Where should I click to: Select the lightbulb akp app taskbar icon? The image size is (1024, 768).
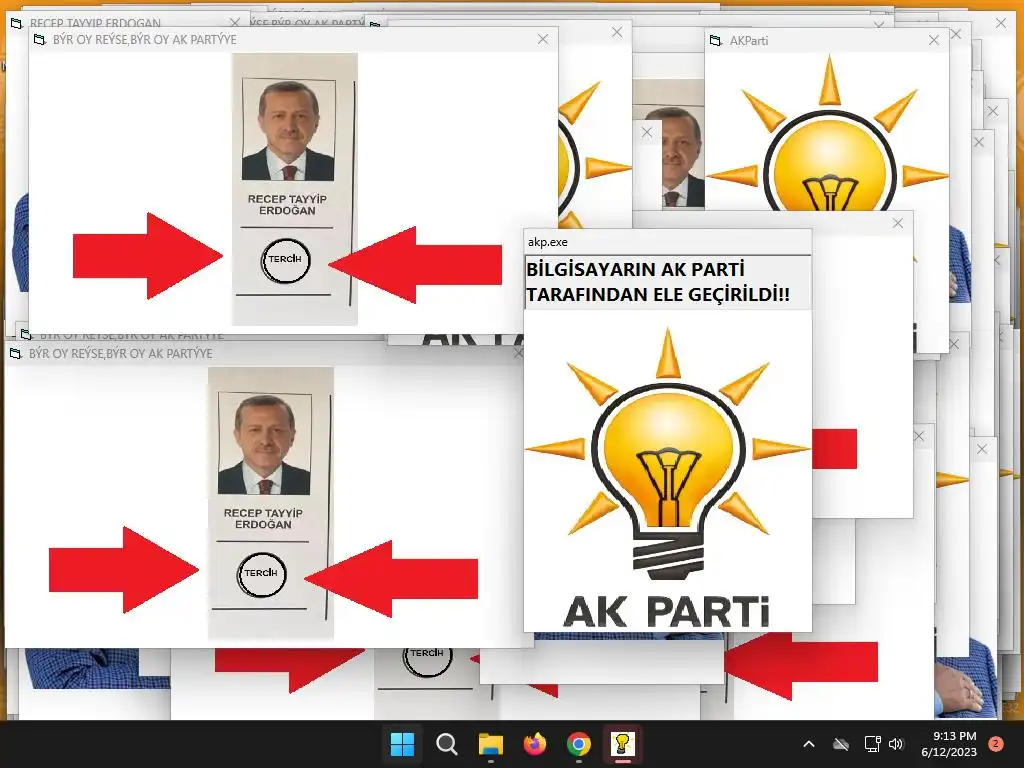click(x=622, y=744)
